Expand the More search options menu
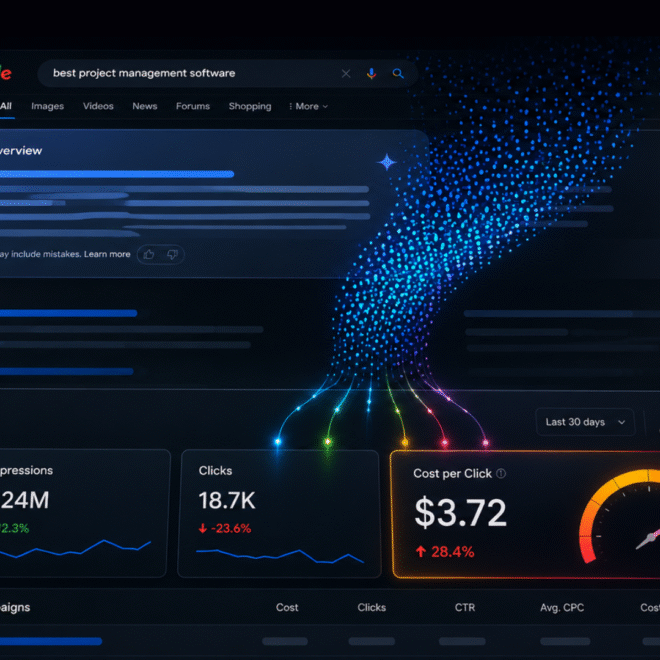This screenshot has width=660, height=660. point(308,106)
